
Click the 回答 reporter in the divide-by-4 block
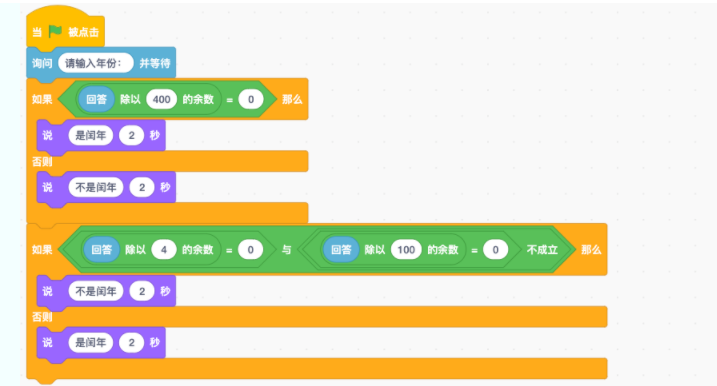(x=102, y=250)
